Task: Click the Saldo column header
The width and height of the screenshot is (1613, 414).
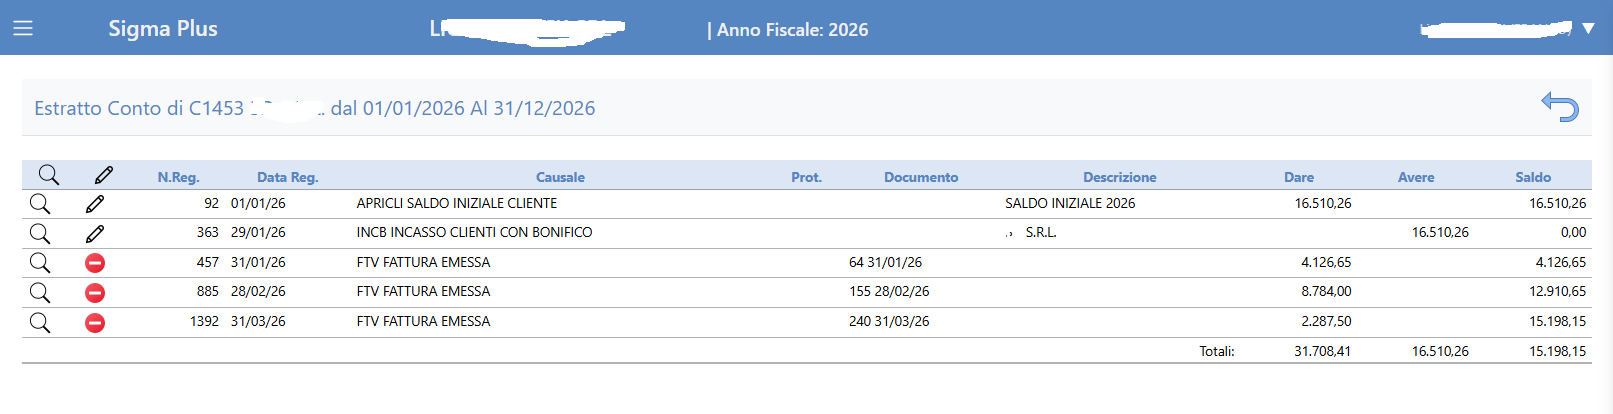Action: [x=1532, y=177]
